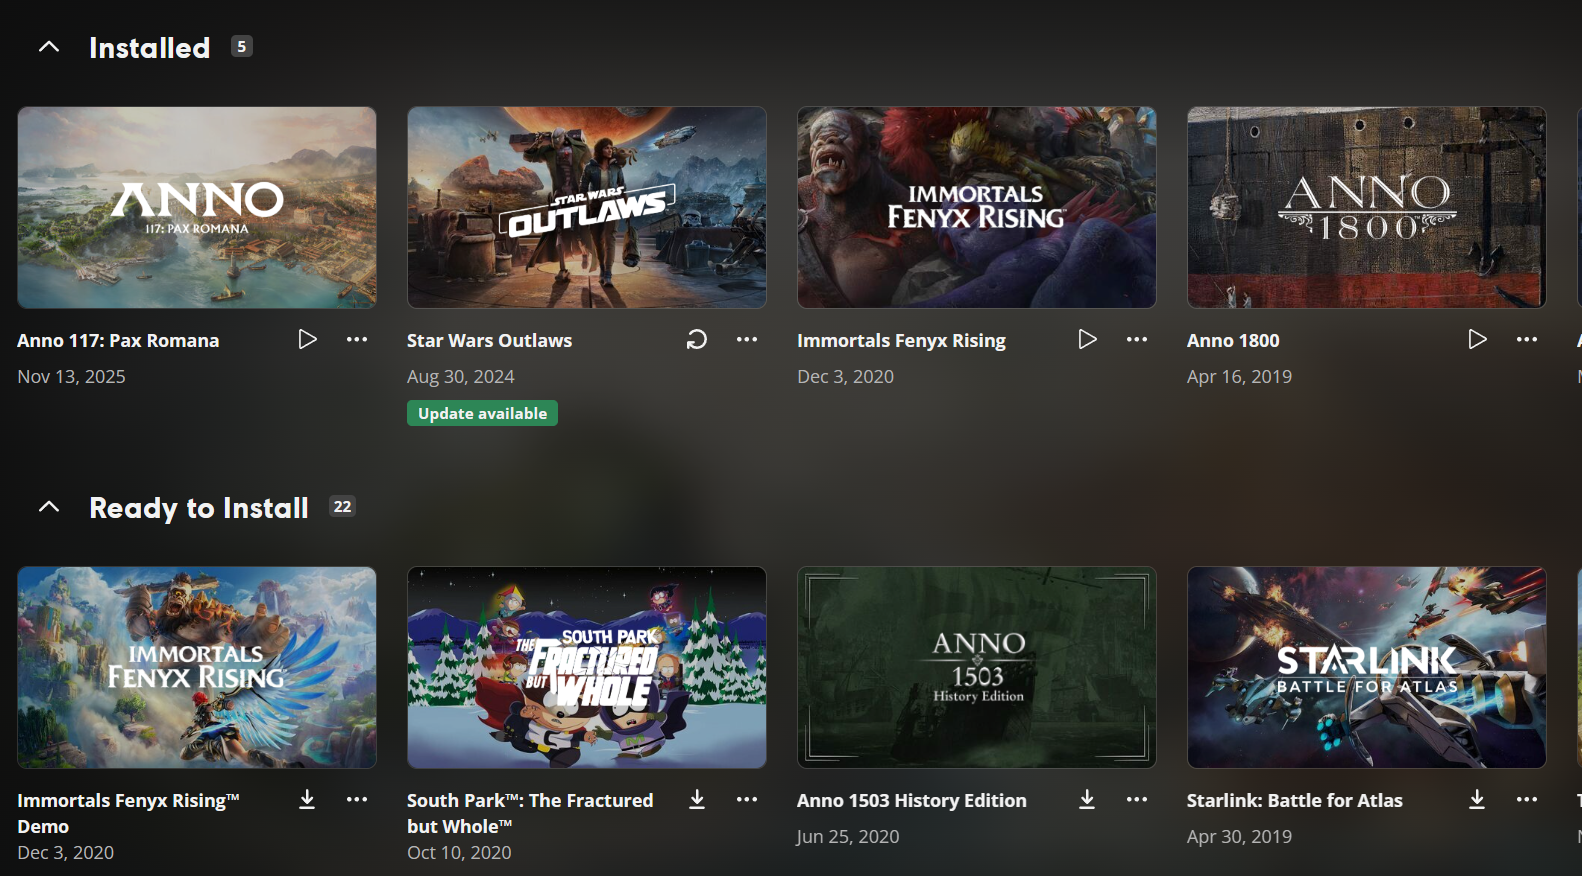Open more options for Anno 1503 History Edition

(x=1137, y=799)
